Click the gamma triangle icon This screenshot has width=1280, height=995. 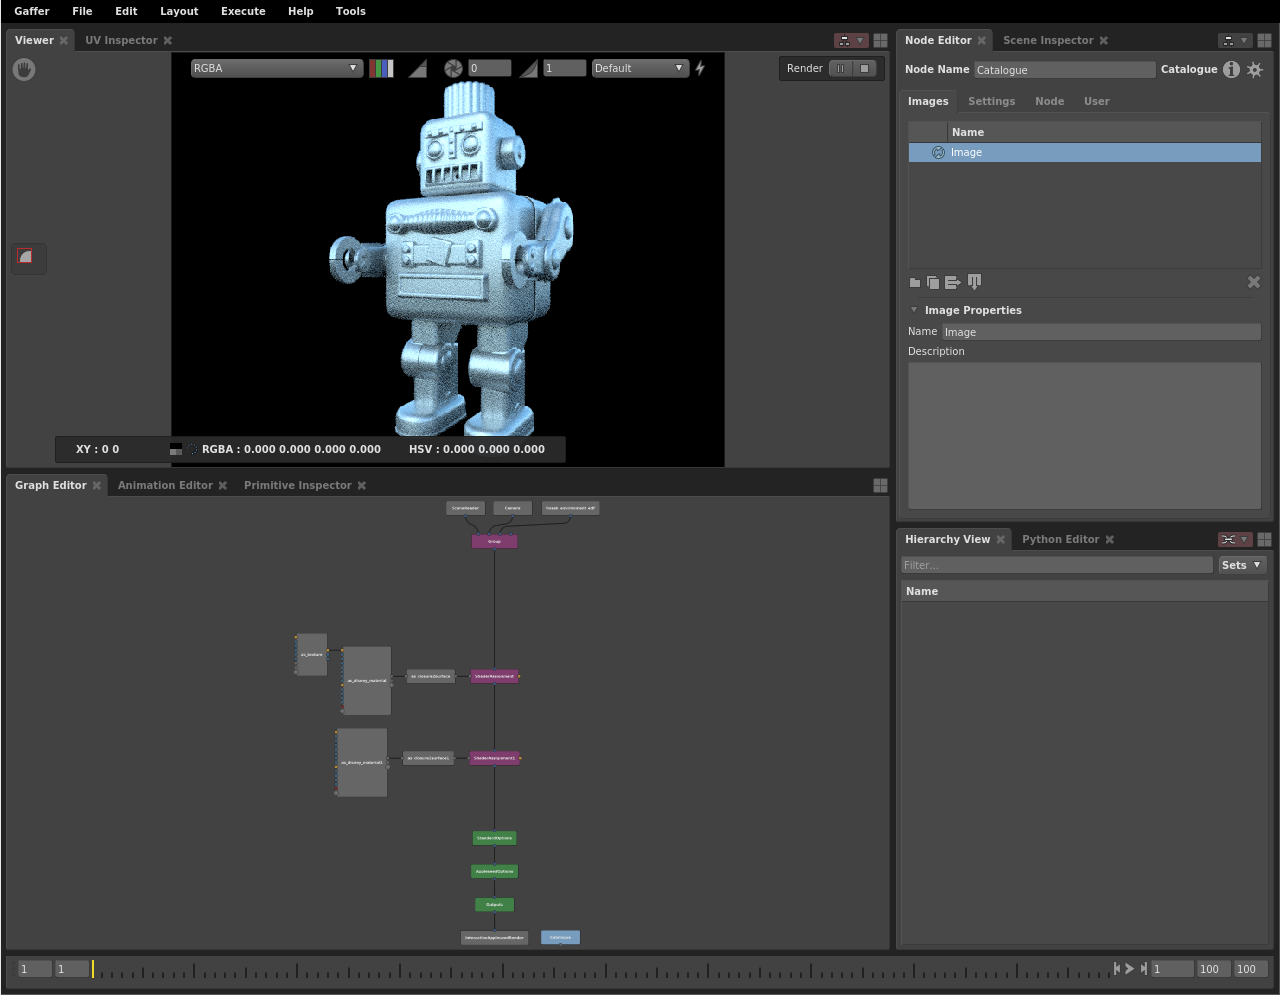pyautogui.click(x=529, y=68)
